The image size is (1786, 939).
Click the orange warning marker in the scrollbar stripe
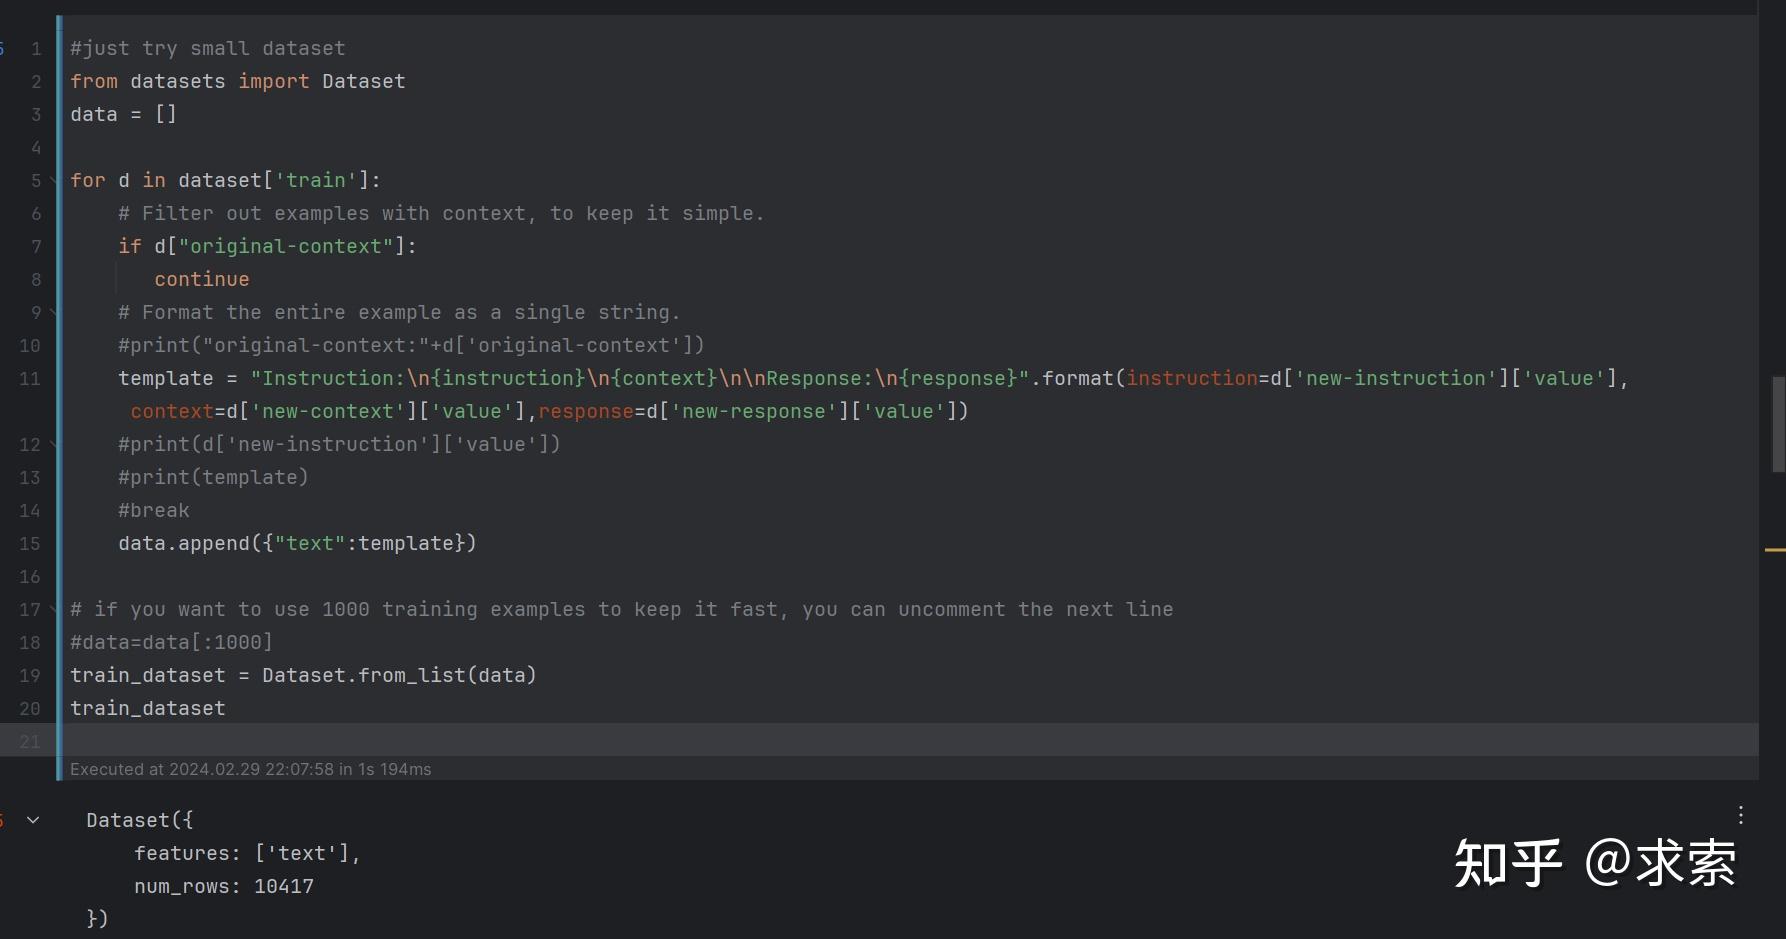click(x=1775, y=550)
